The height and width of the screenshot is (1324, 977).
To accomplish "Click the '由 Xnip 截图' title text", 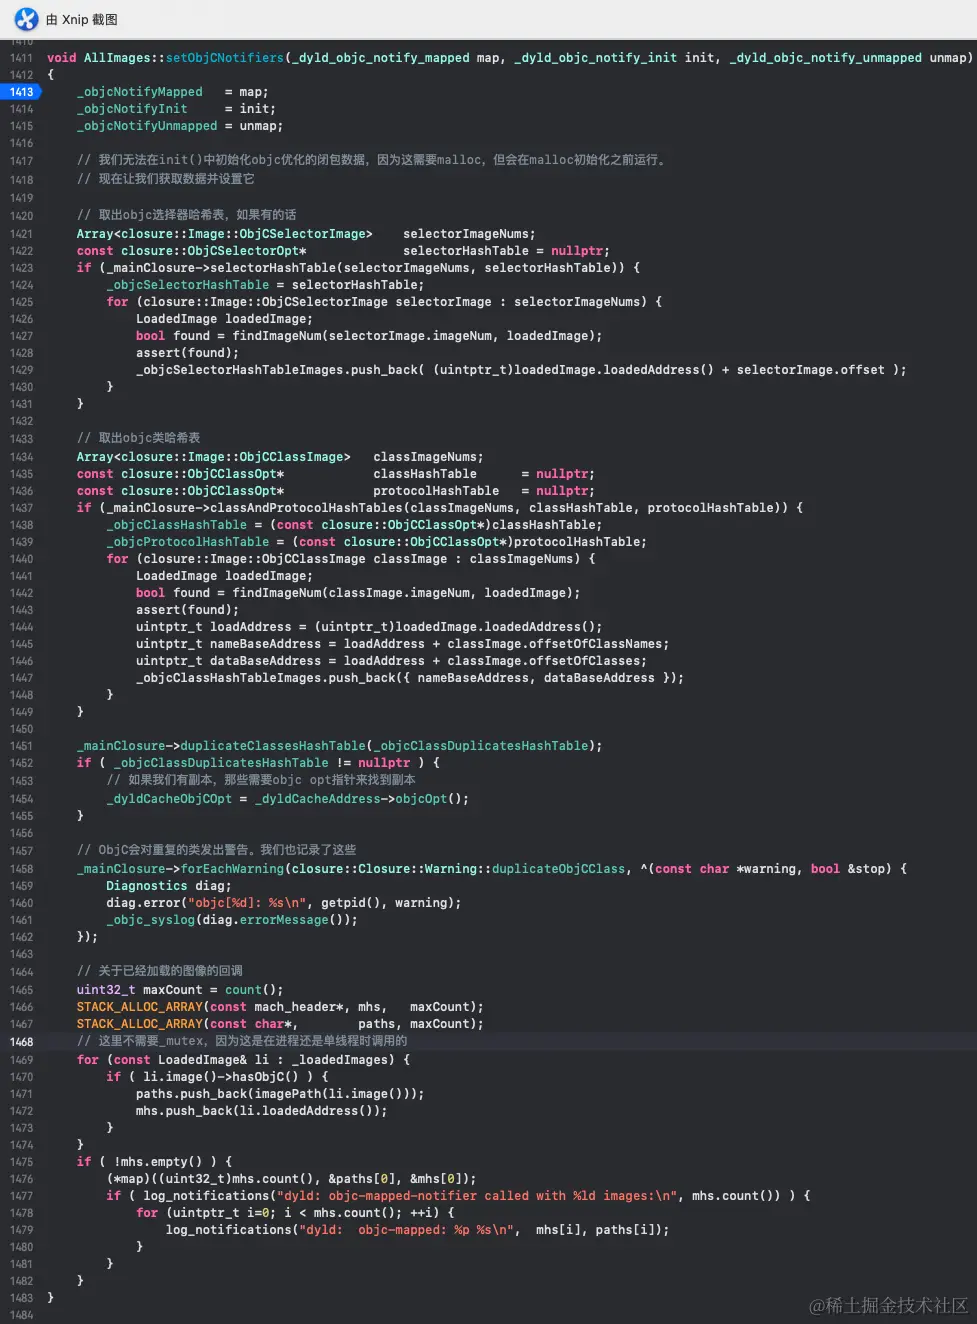I will 81,19.
